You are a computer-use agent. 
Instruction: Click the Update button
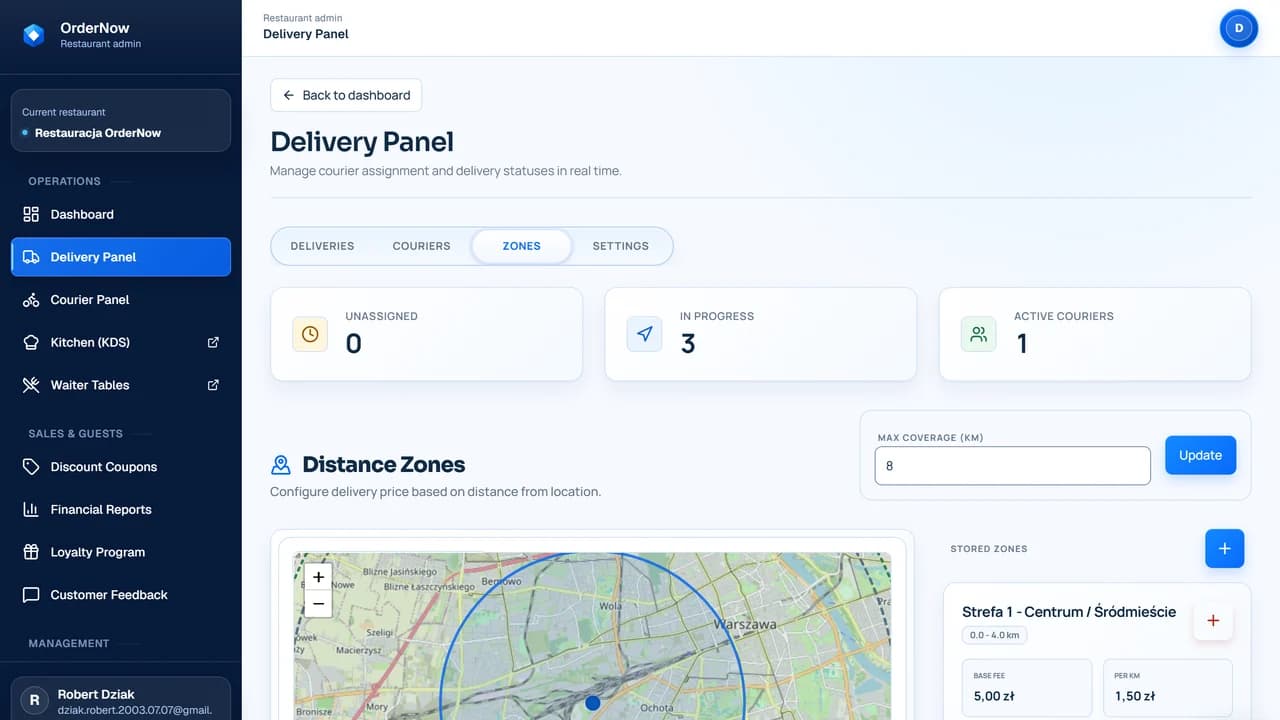(x=1200, y=455)
